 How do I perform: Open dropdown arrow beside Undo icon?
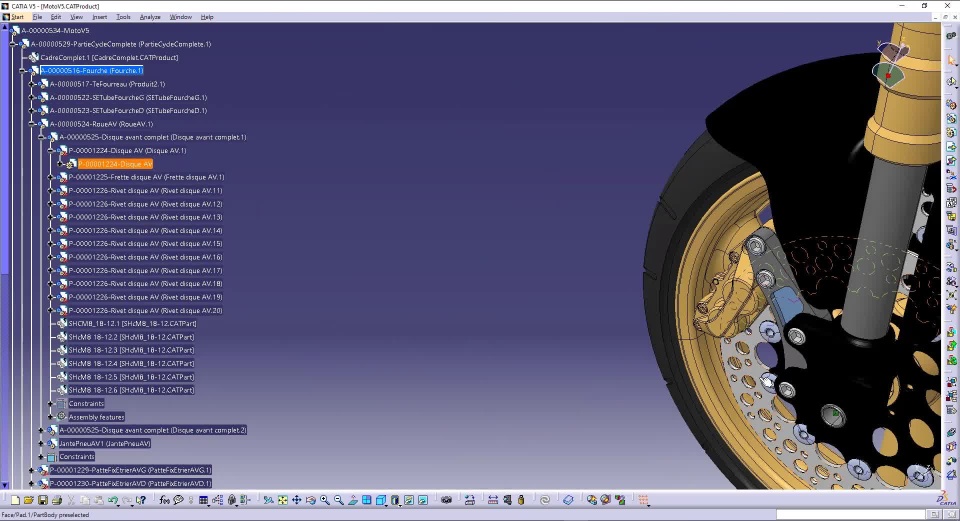(x=118, y=505)
